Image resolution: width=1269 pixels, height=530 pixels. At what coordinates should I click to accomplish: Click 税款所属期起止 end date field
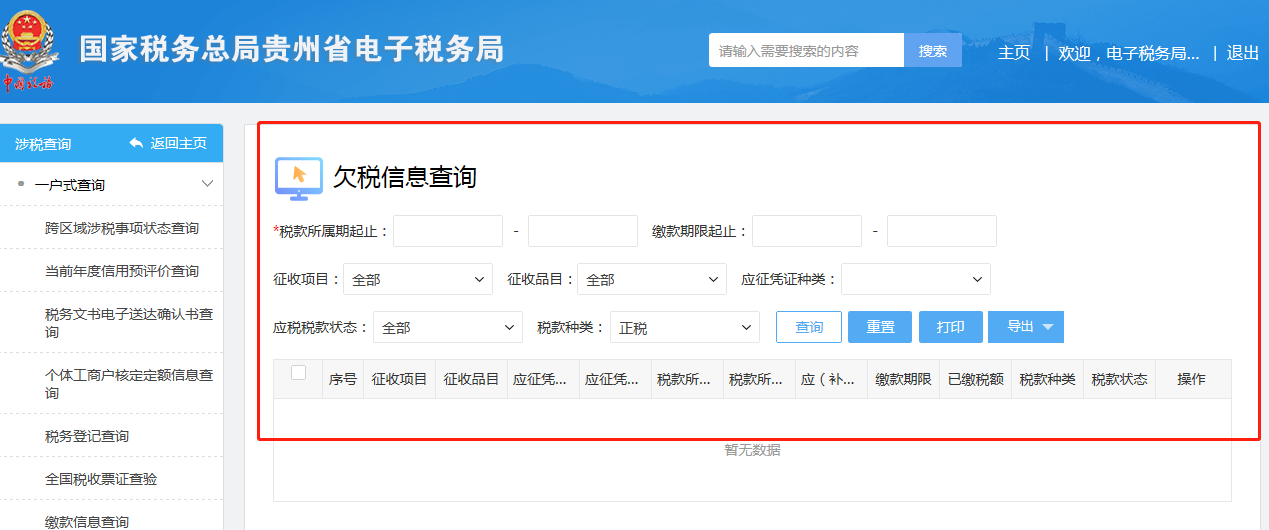[583, 231]
